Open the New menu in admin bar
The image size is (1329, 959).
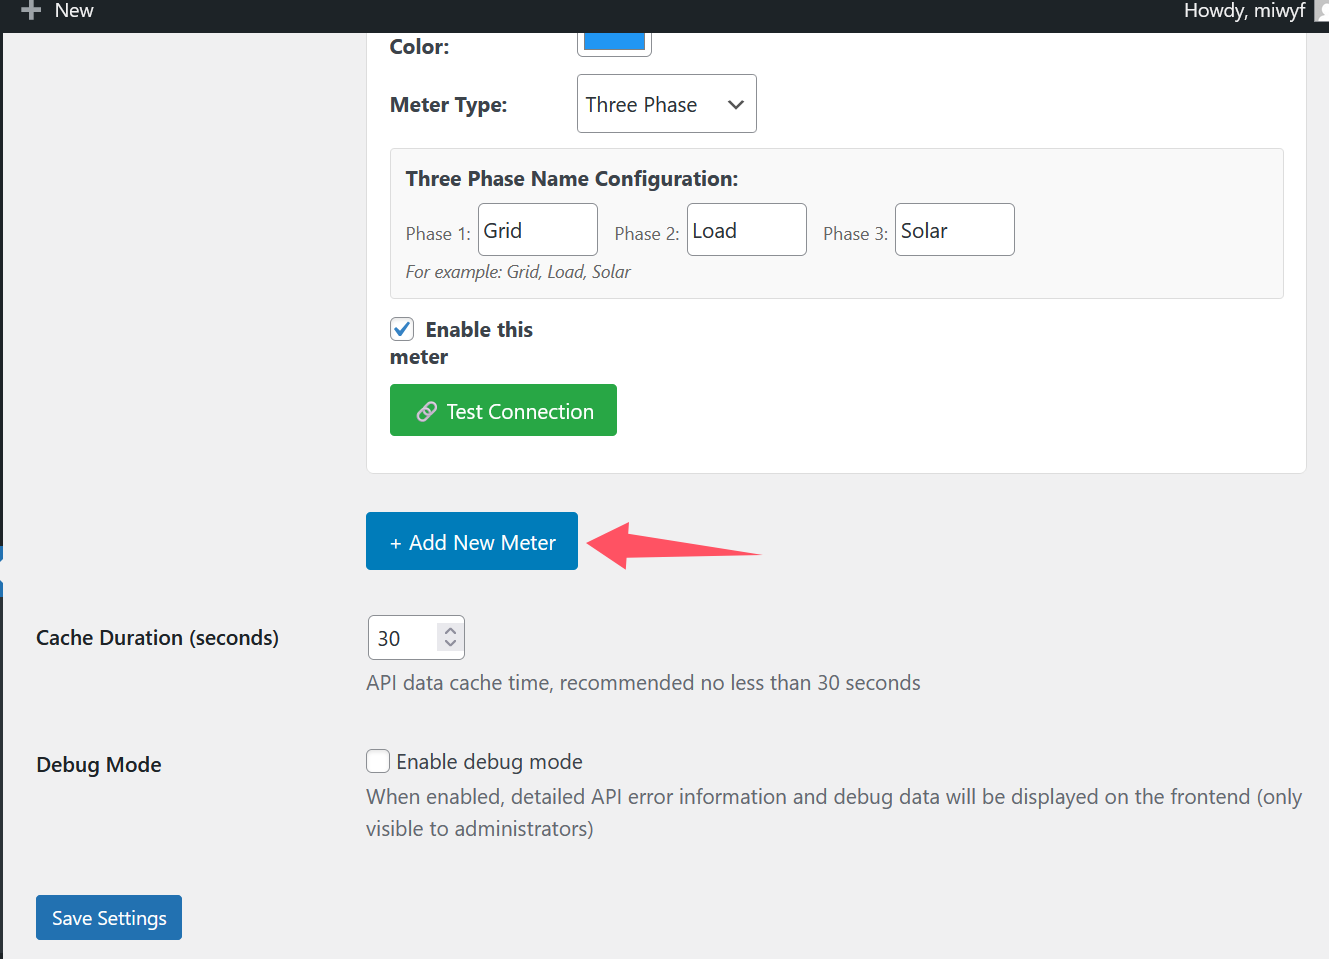(74, 11)
